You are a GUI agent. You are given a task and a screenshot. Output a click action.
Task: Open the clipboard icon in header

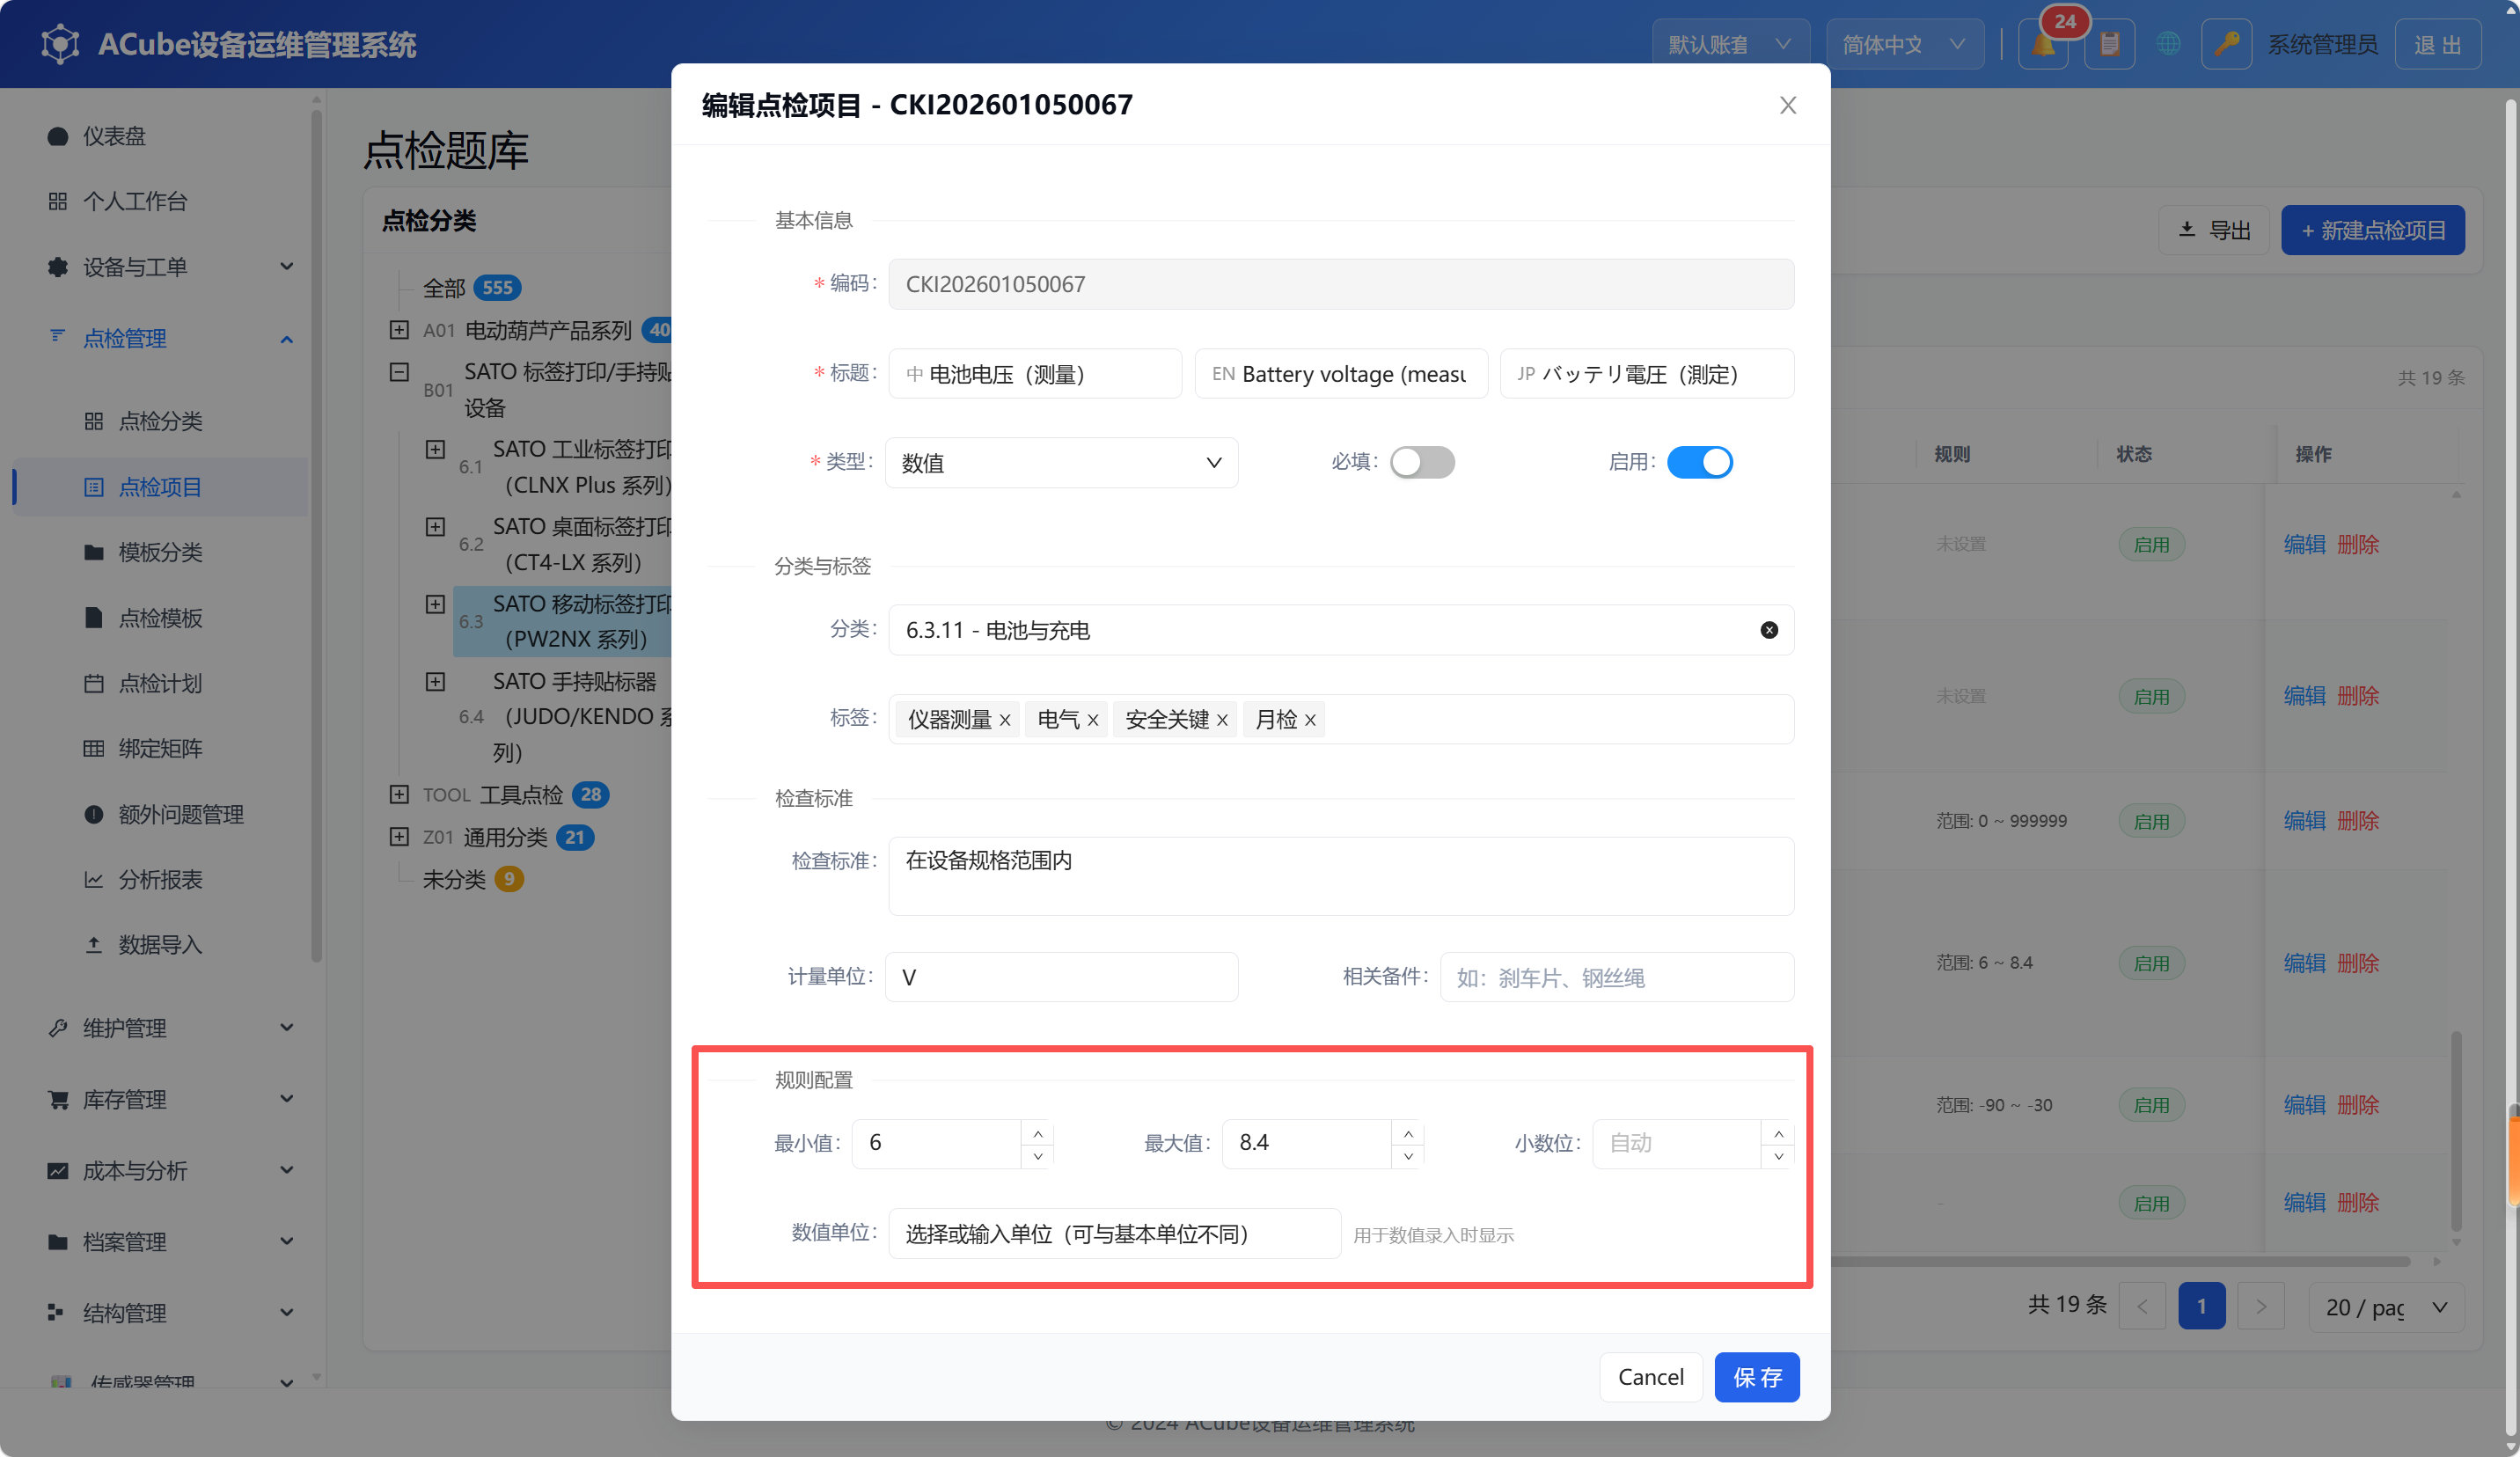(2109, 45)
